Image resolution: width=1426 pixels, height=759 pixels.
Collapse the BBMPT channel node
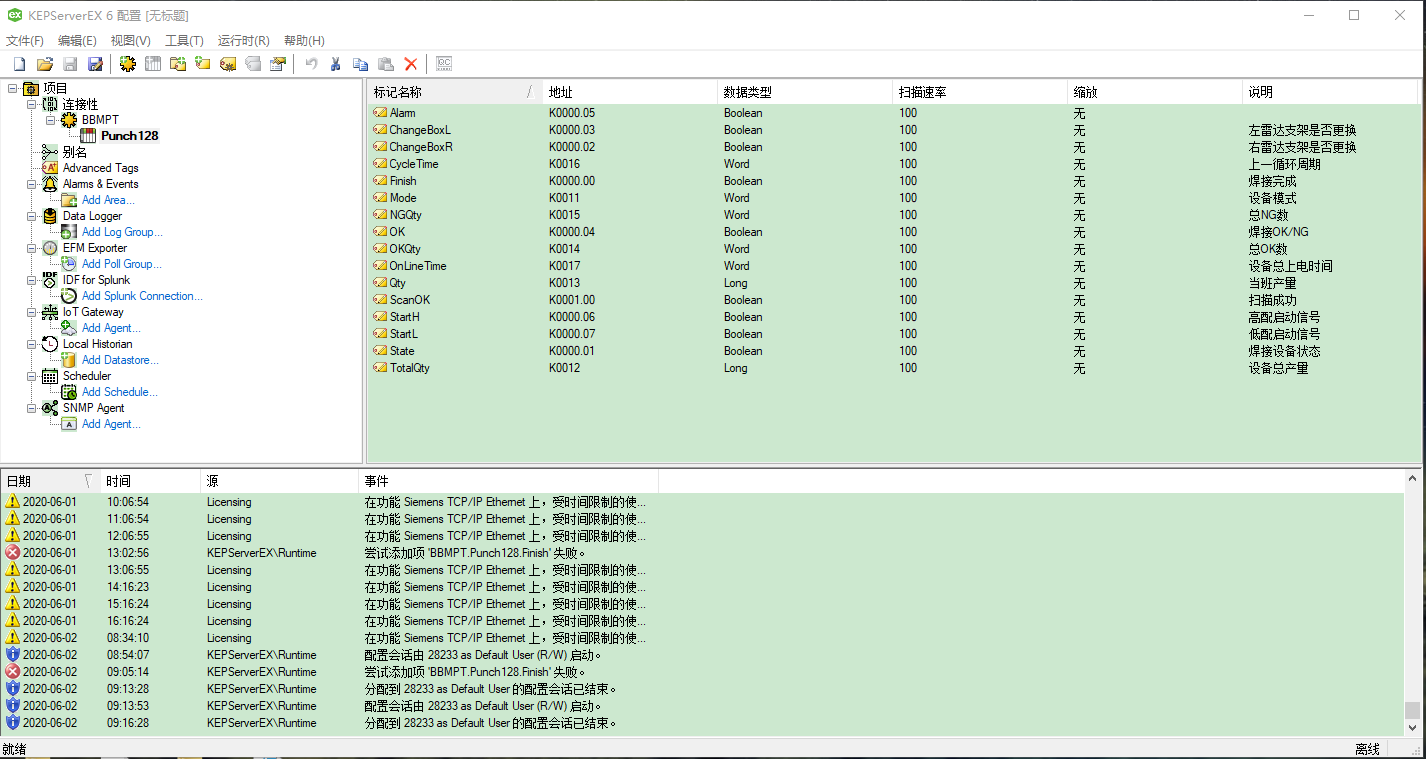[x=51, y=120]
